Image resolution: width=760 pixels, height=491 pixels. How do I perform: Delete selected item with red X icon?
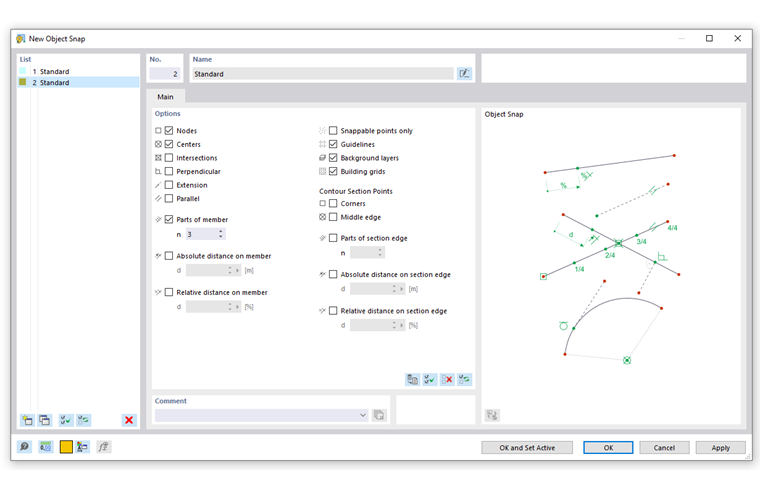click(x=129, y=420)
